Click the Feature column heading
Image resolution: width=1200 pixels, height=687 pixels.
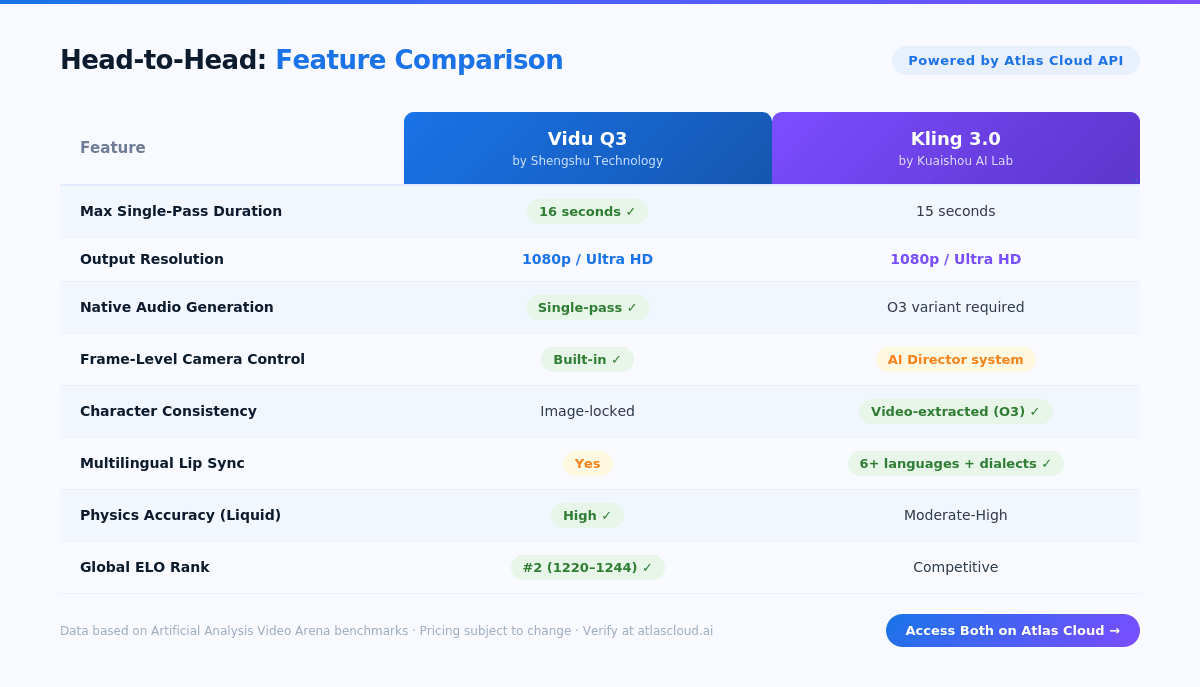tap(113, 148)
